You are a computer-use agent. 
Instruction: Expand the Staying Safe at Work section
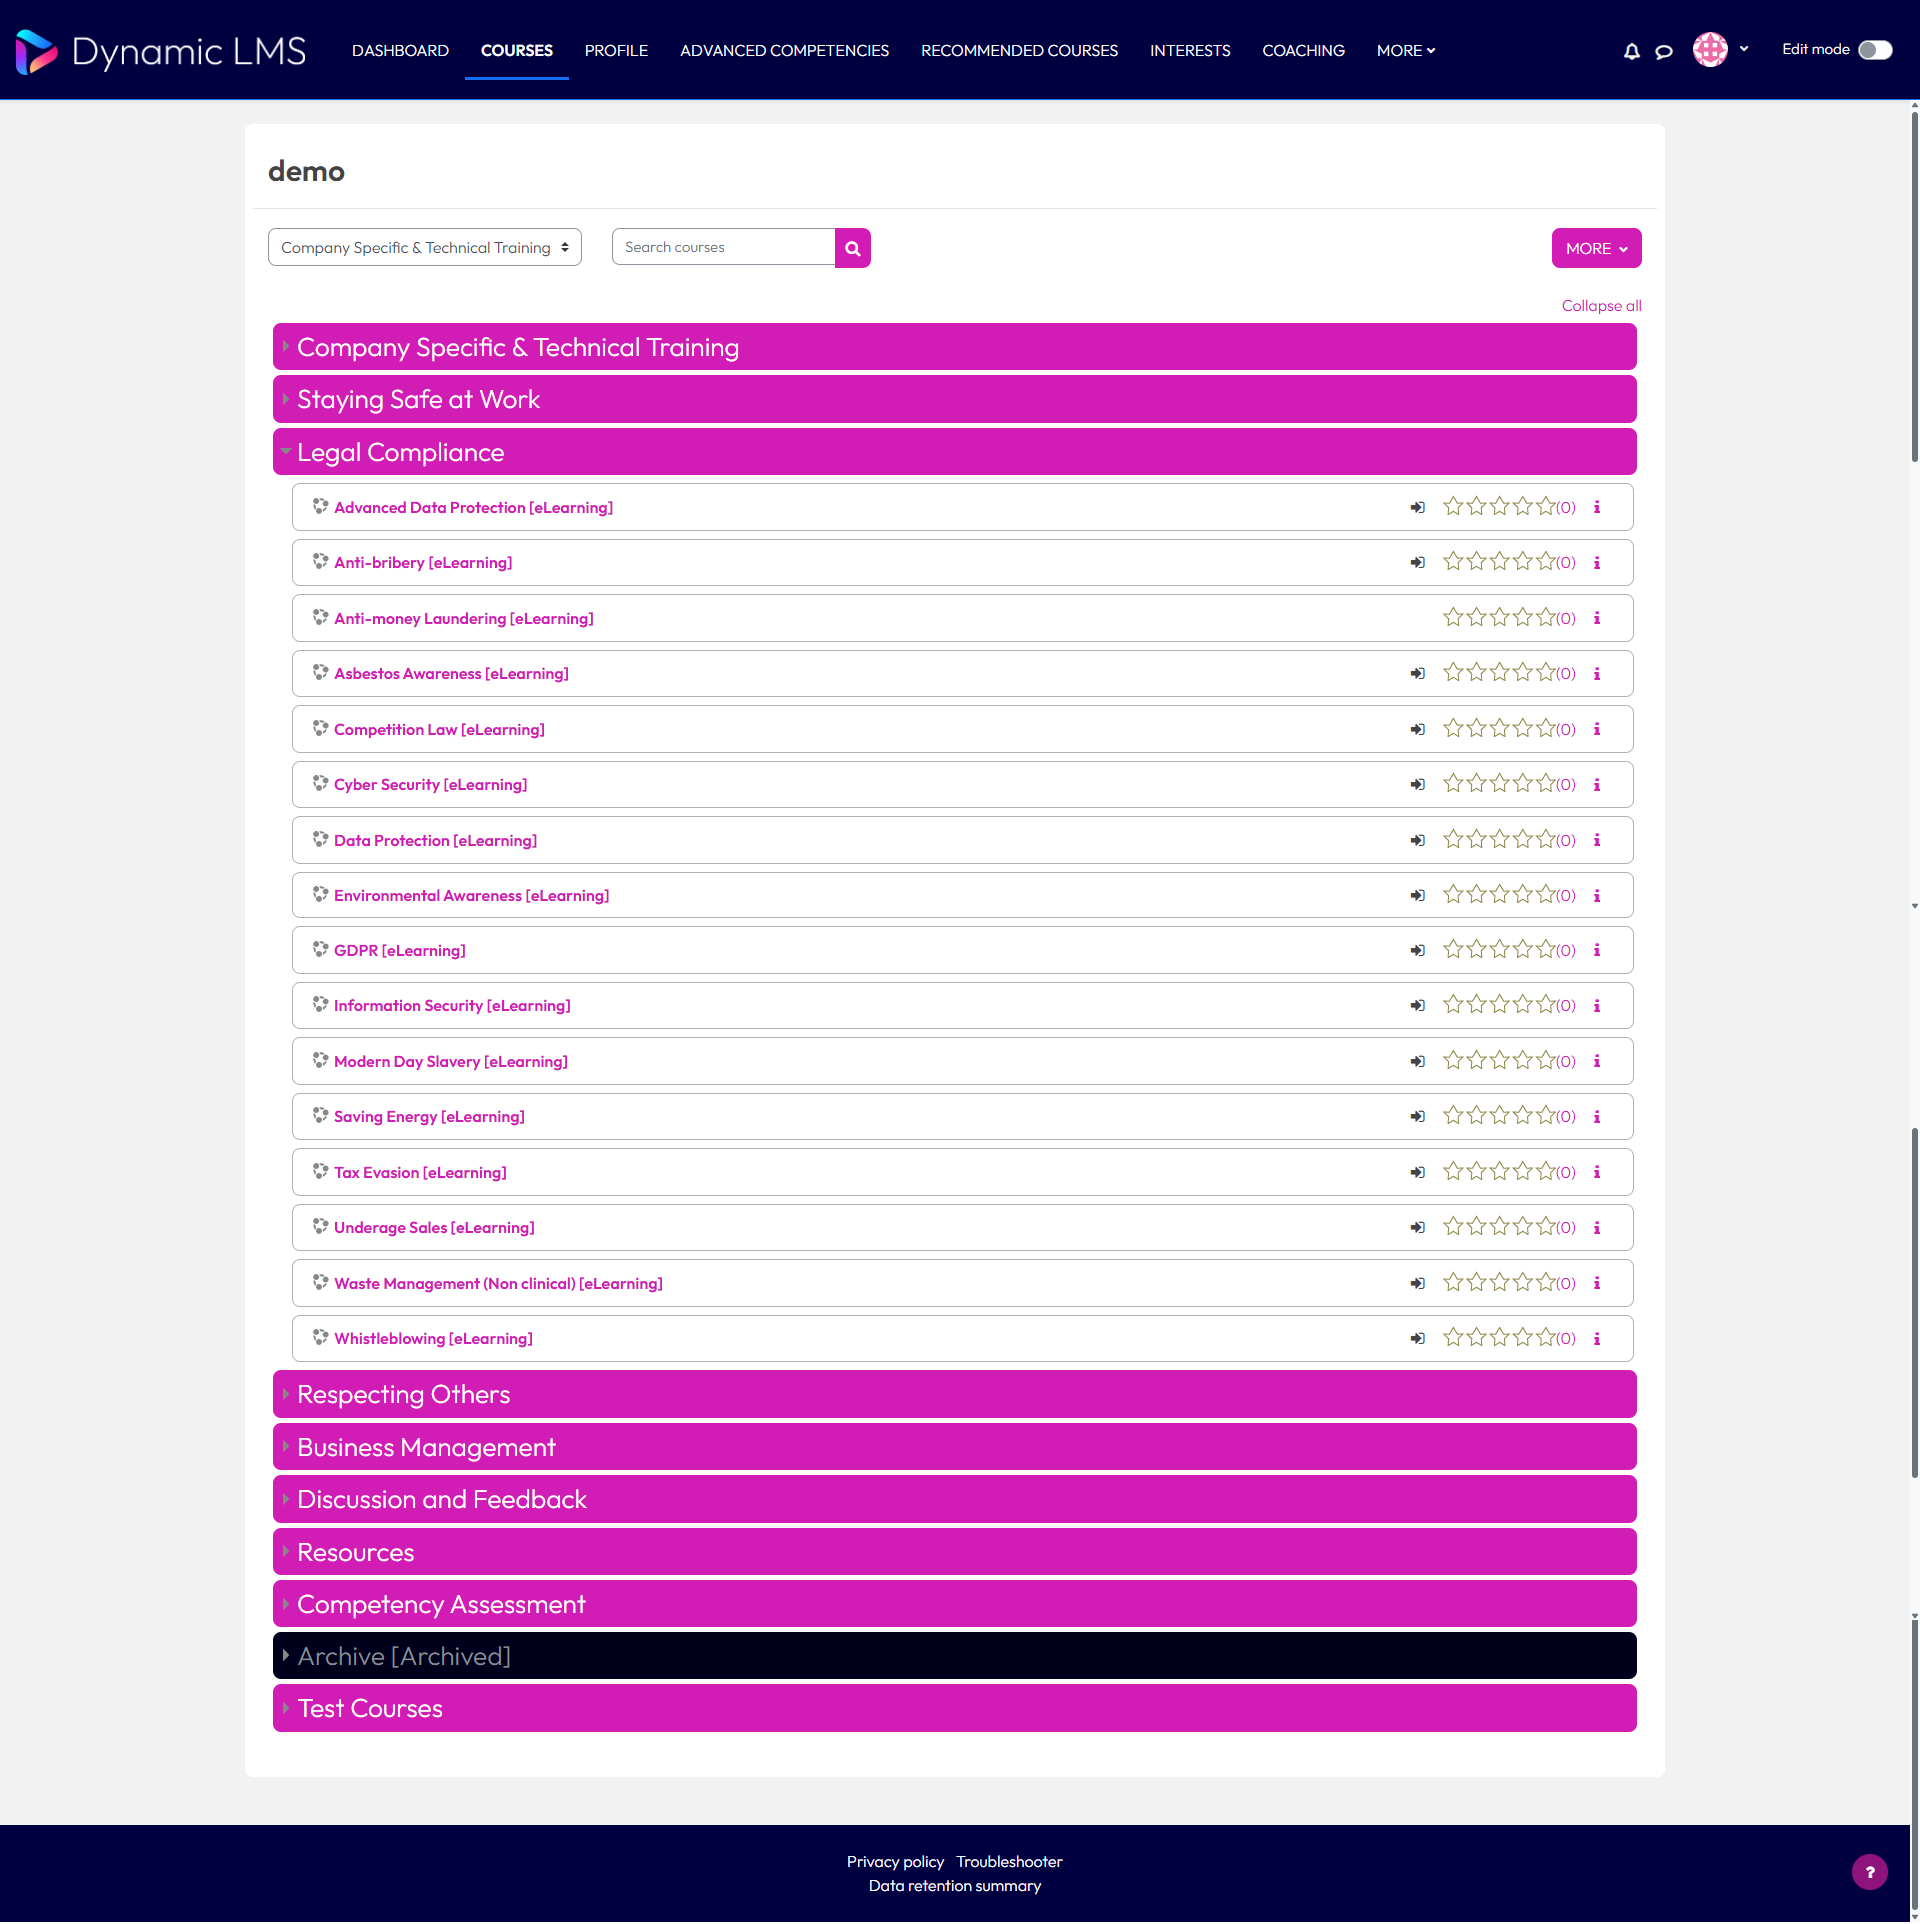[x=954, y=399]
